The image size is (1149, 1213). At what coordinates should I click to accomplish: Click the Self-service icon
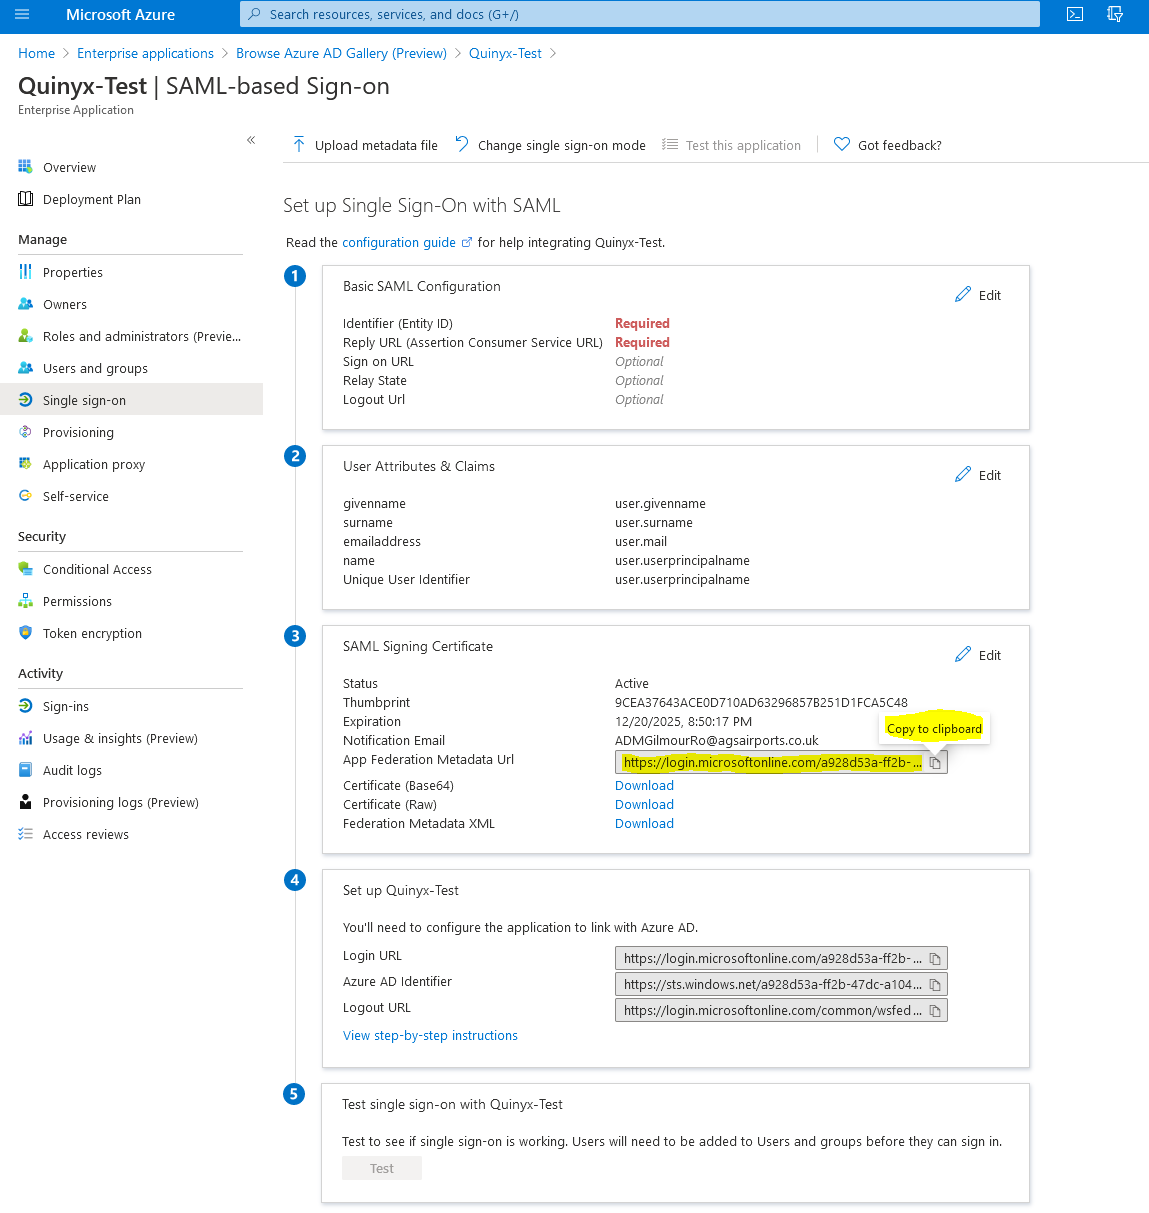point(25,496)
